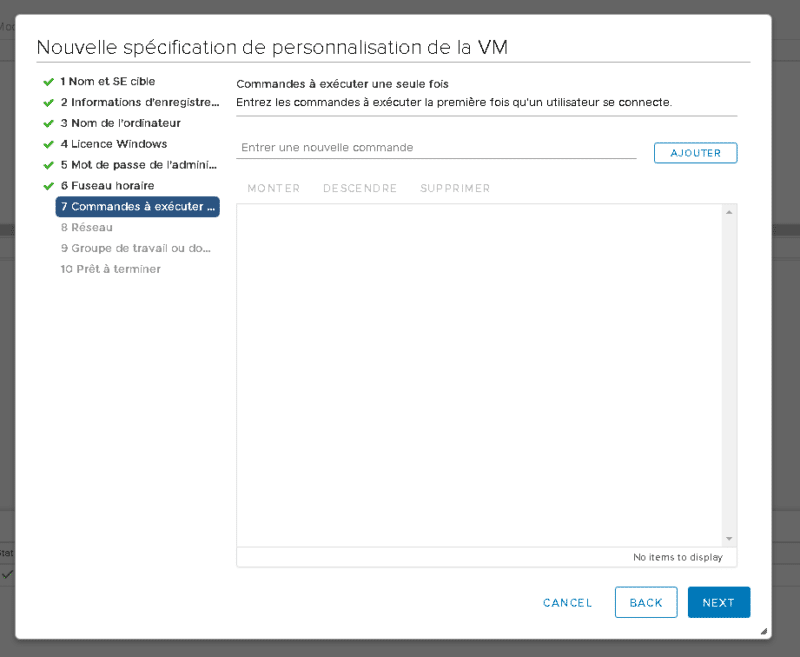
Task: Click scroll down arrow in command list
Action: [x=729, y=538]
